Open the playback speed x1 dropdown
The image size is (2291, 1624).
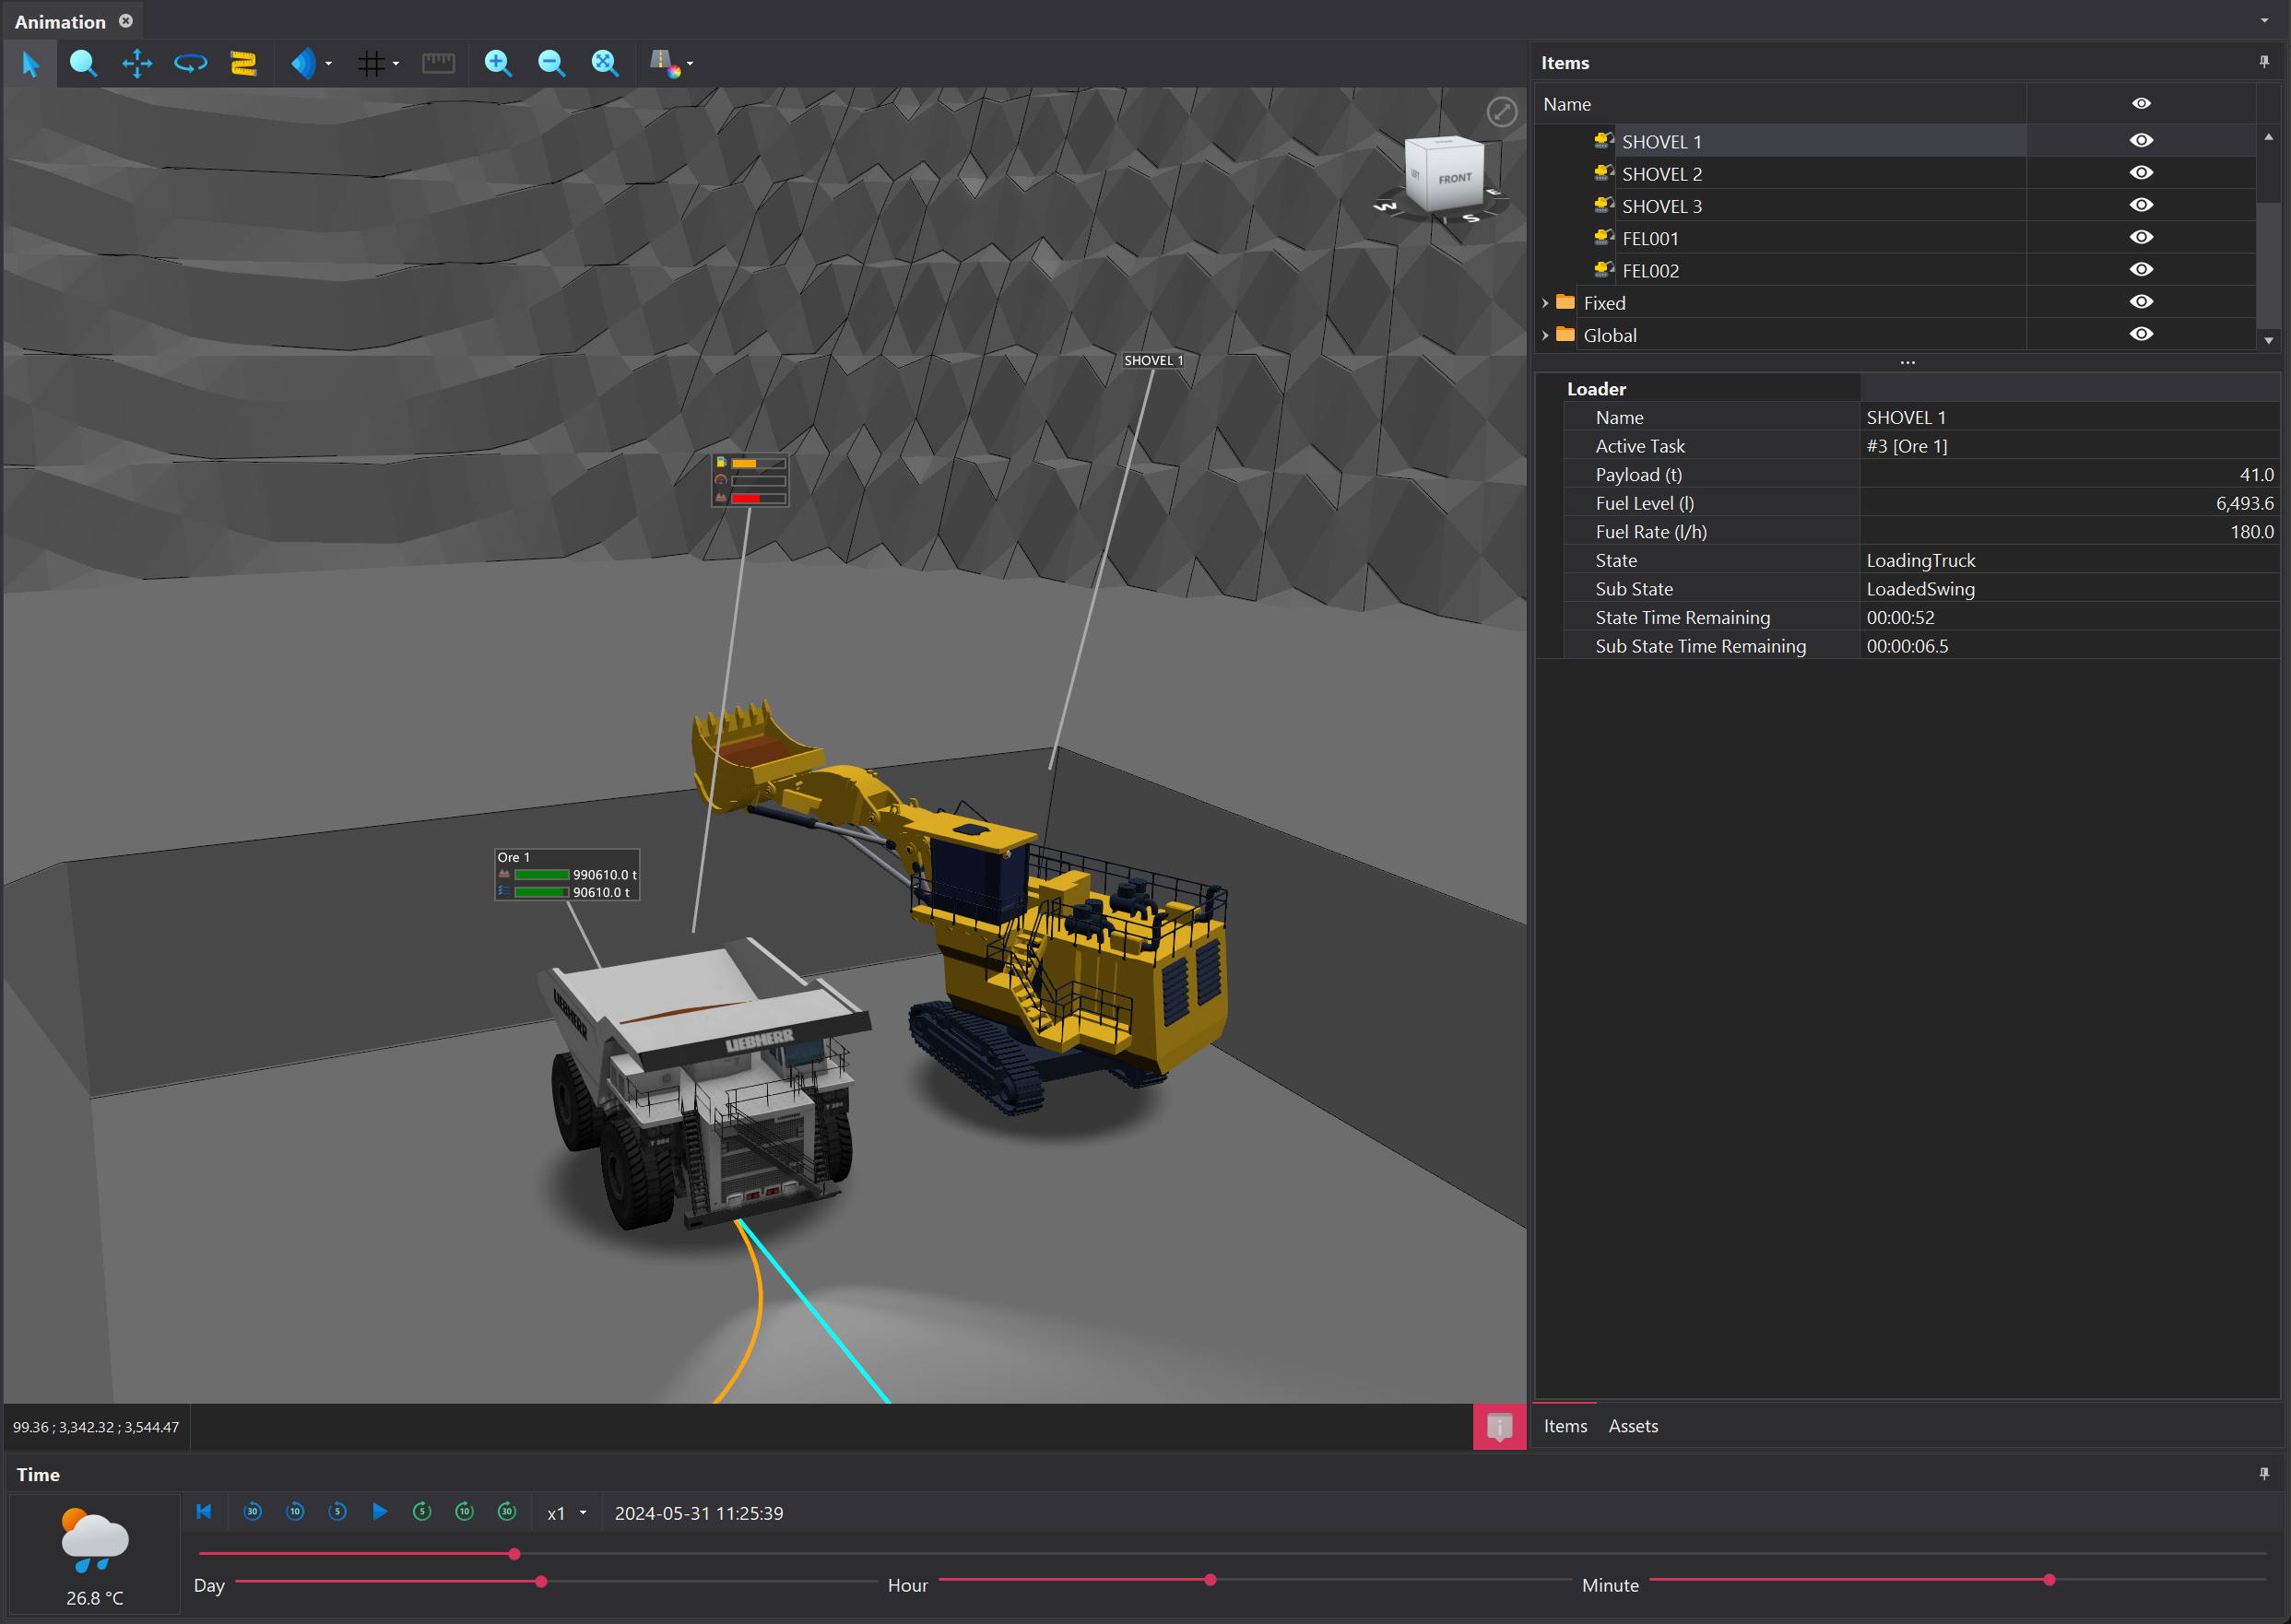point(583,1513)
